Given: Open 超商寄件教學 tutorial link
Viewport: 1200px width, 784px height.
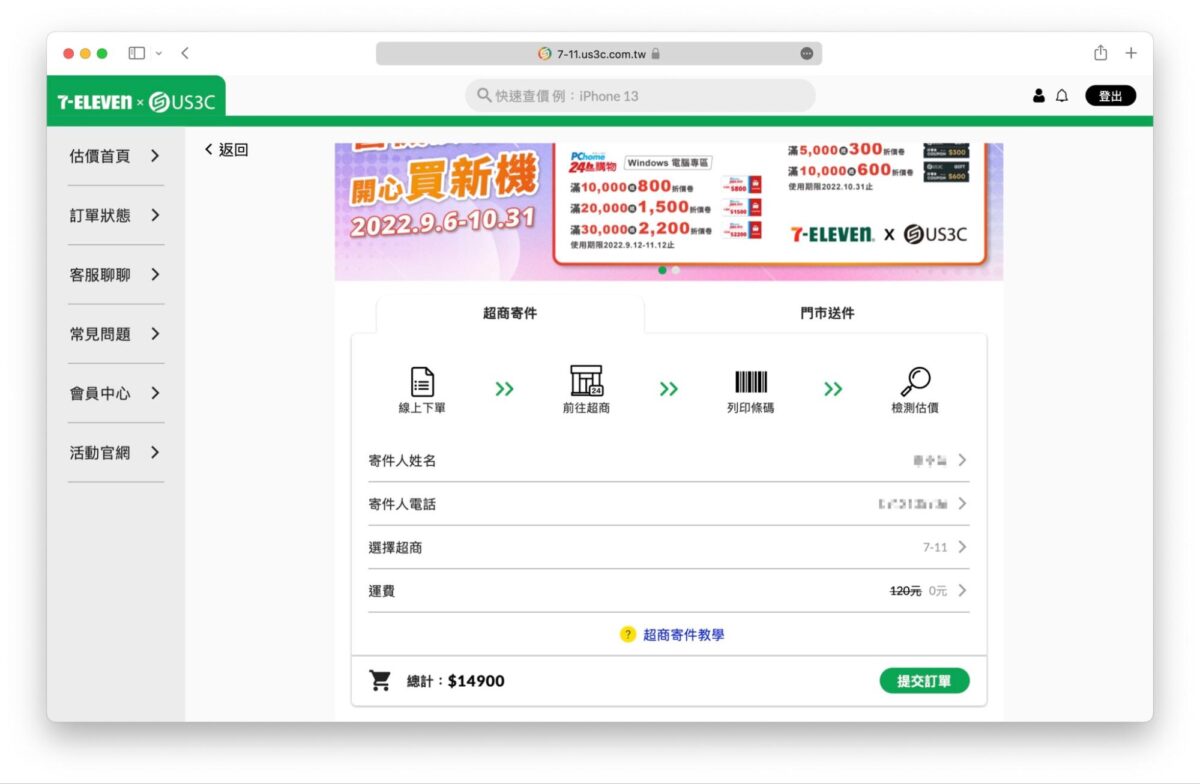Looking at the screenshot, I should click(x=684, y=634).
